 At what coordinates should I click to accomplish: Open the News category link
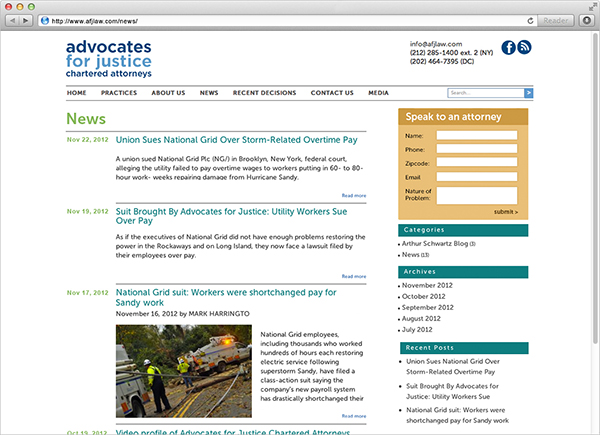(411, 255)
